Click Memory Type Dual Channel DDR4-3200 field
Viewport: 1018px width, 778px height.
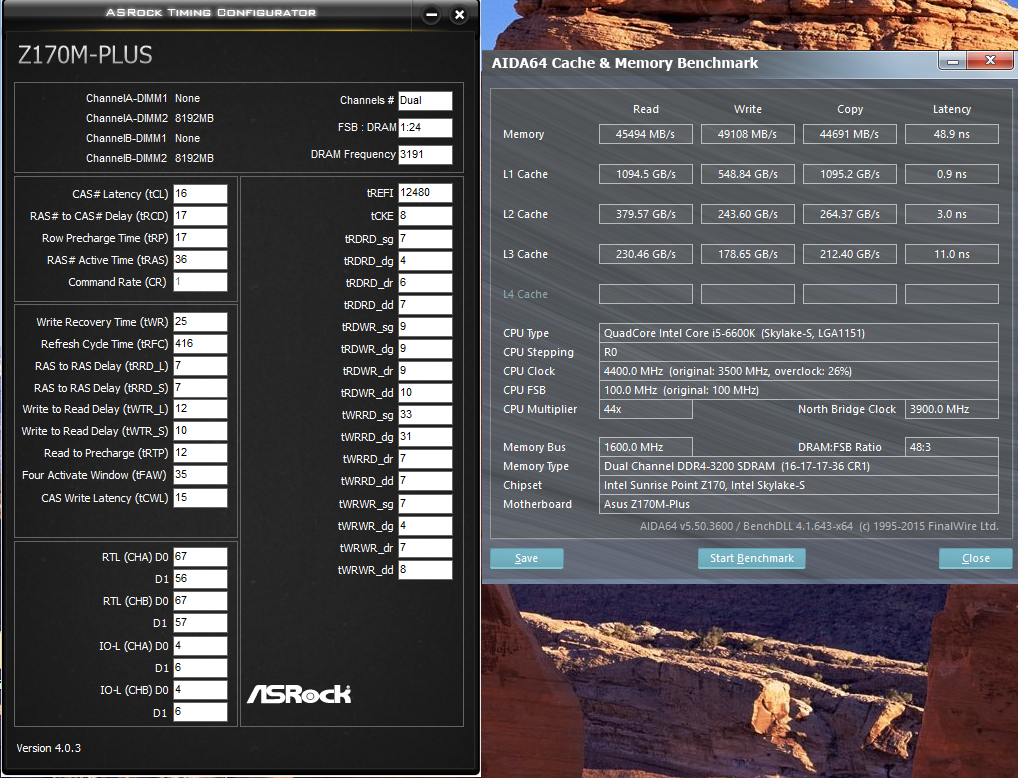tap(799, 466)
